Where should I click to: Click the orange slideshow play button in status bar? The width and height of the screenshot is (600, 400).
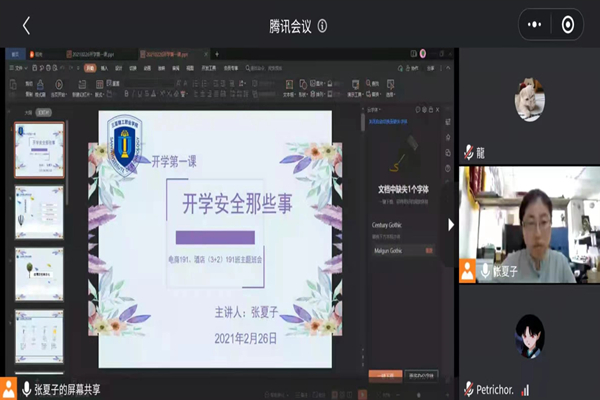[362, 394]
